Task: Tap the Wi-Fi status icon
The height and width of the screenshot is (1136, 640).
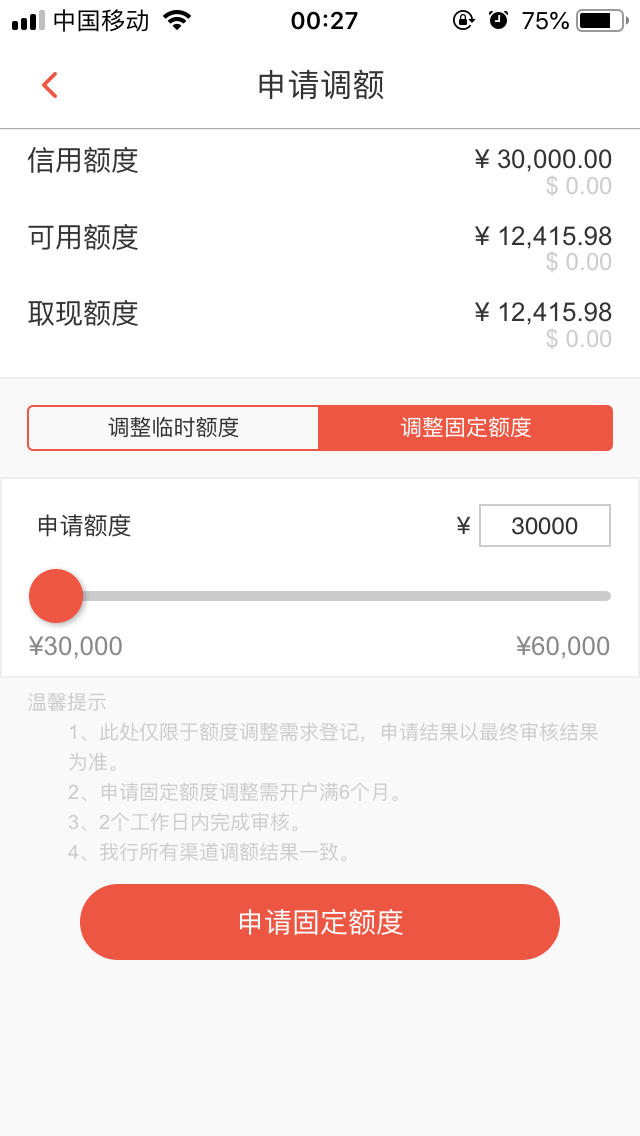Action: (175, 20)
